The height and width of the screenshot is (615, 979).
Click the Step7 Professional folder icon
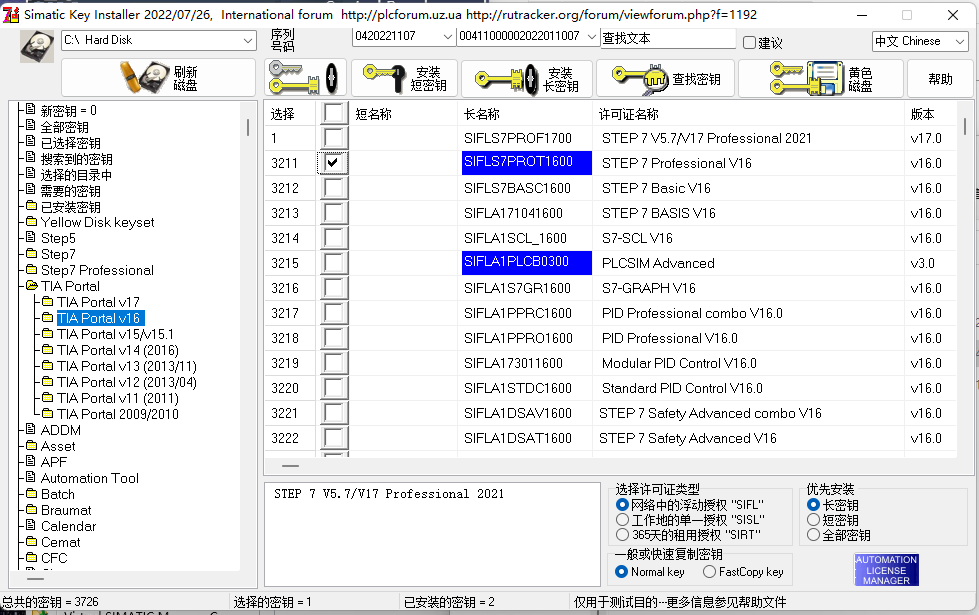pos(32,270)
